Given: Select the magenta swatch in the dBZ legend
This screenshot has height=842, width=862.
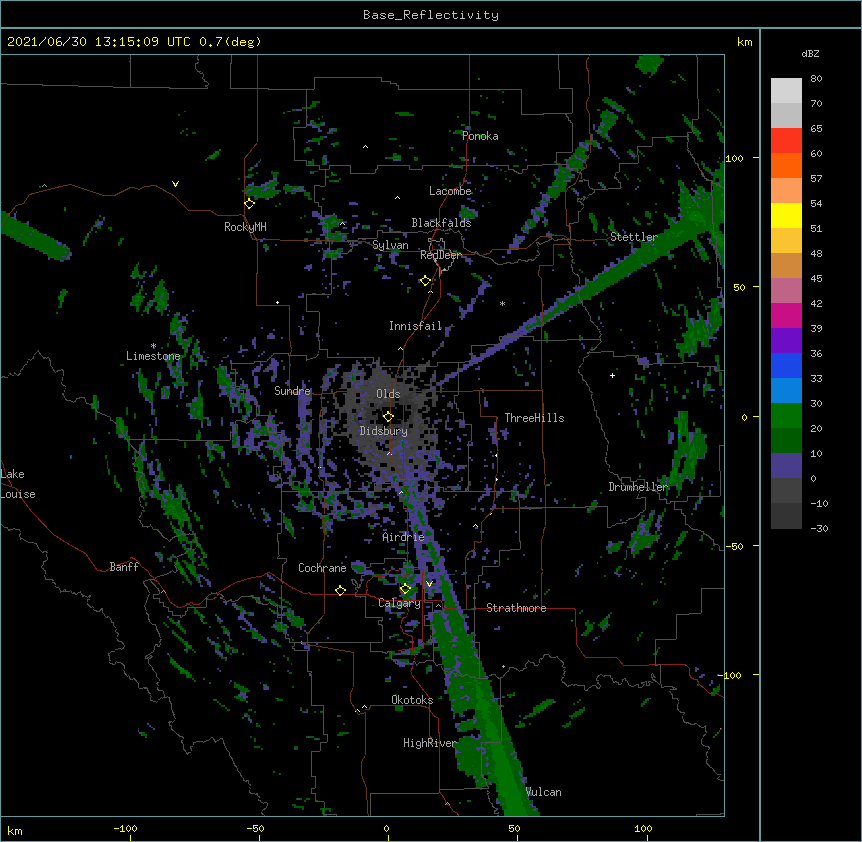Looking at the screenshot, I should click(786, 315).
